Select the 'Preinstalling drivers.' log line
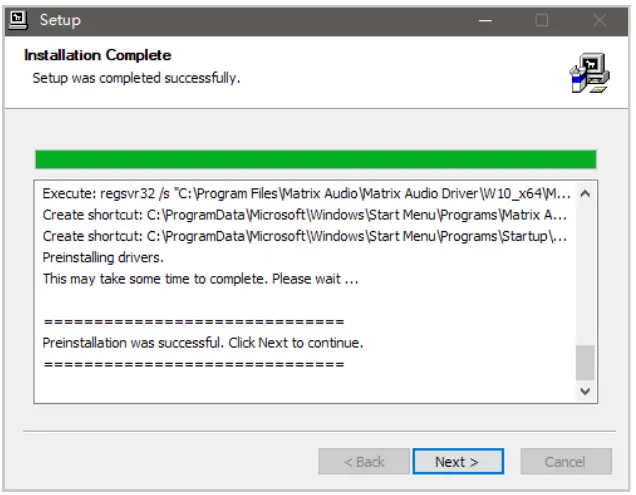 pos(103,258)
